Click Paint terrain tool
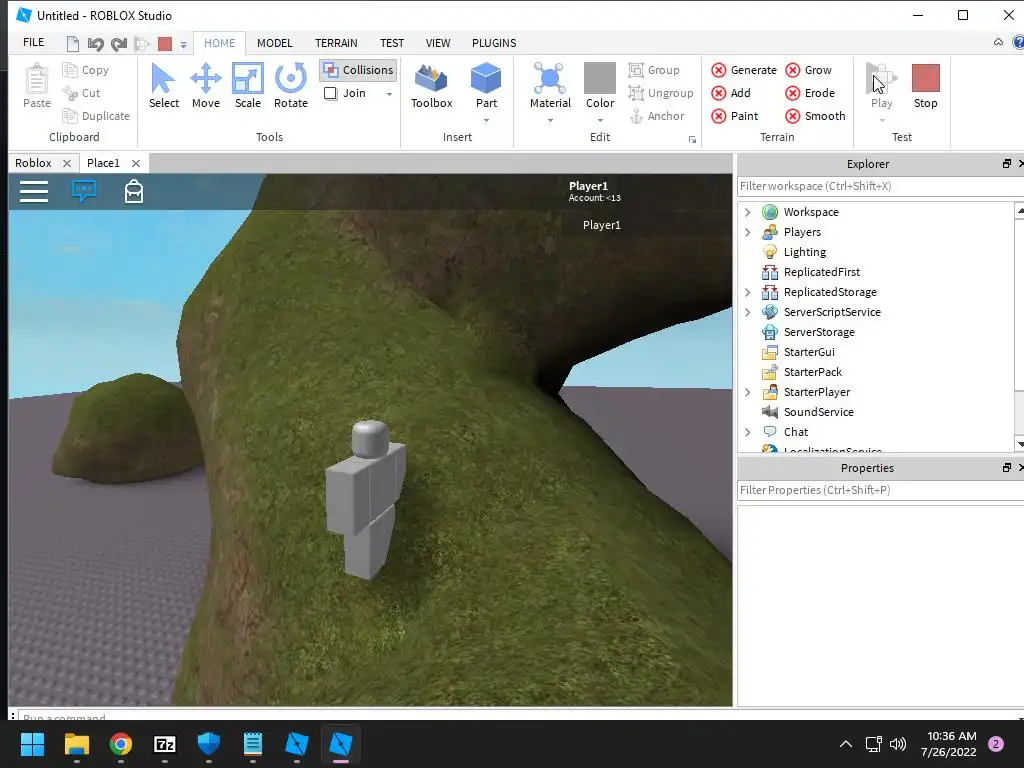Image resolution: width=1024 pixels, height=768 pixels. 735,116
